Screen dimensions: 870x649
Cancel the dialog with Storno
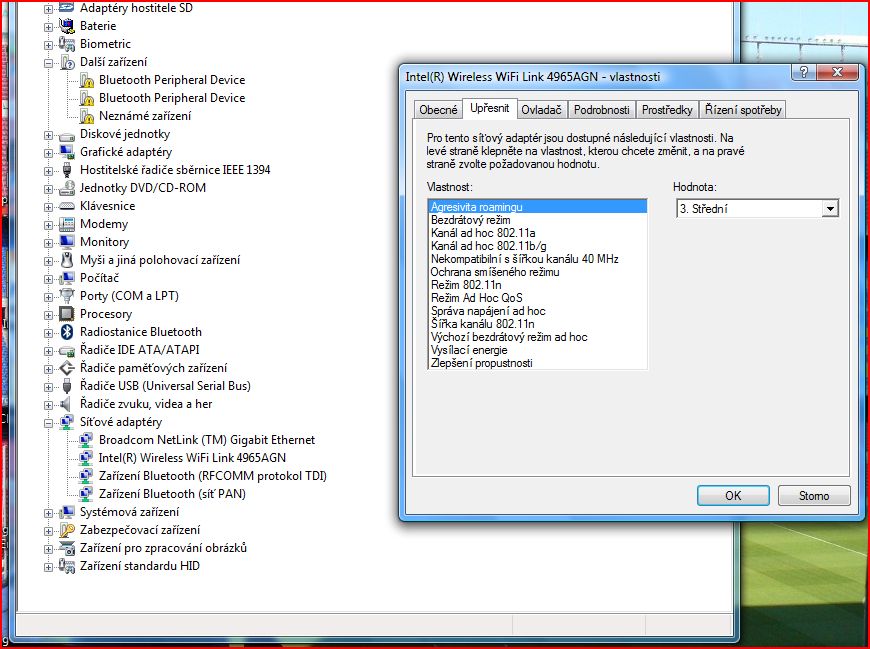[x=814, y=495]
